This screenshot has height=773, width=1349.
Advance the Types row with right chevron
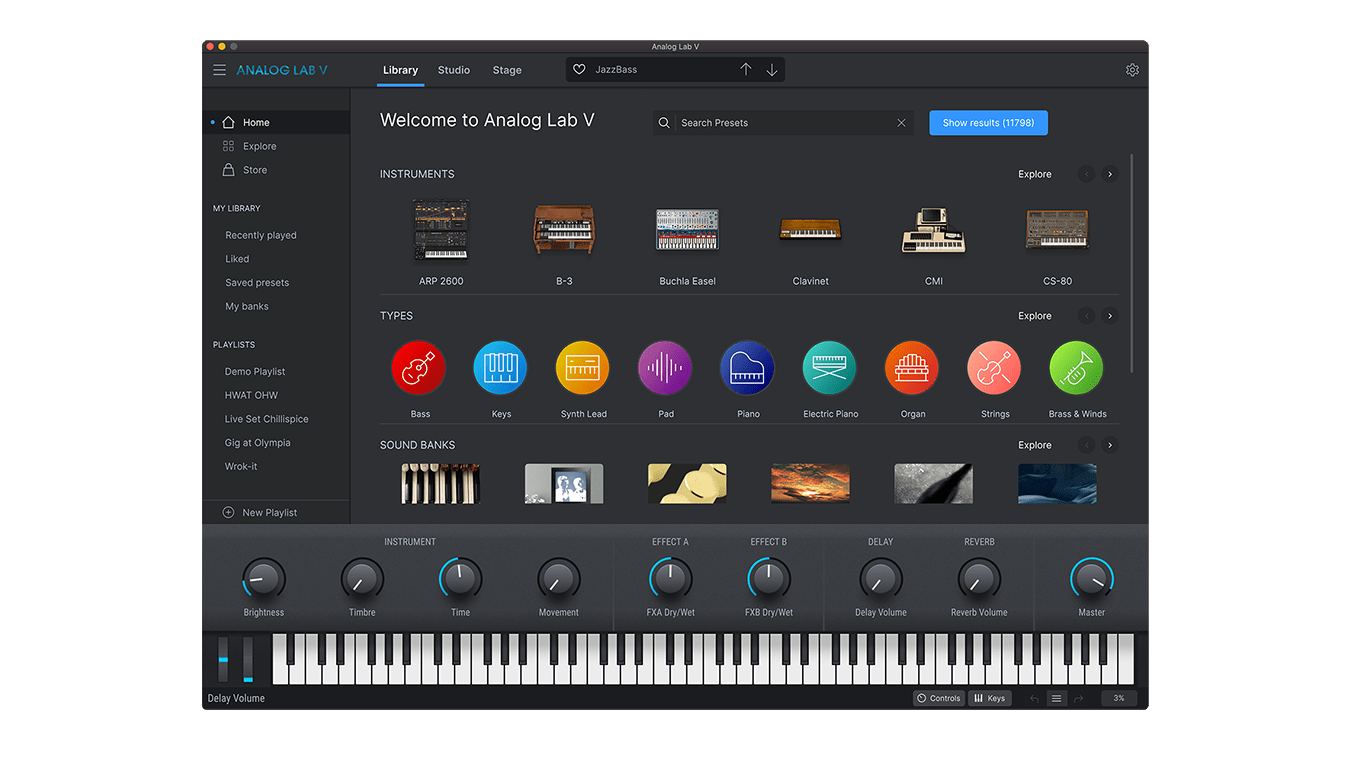1109,316
